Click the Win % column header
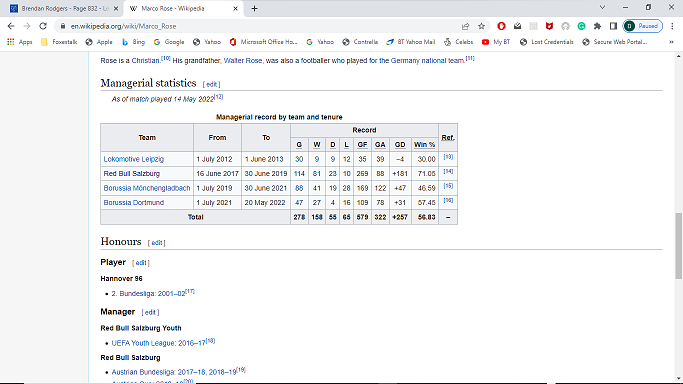This screenshot has width=683, height=384. 424,145
